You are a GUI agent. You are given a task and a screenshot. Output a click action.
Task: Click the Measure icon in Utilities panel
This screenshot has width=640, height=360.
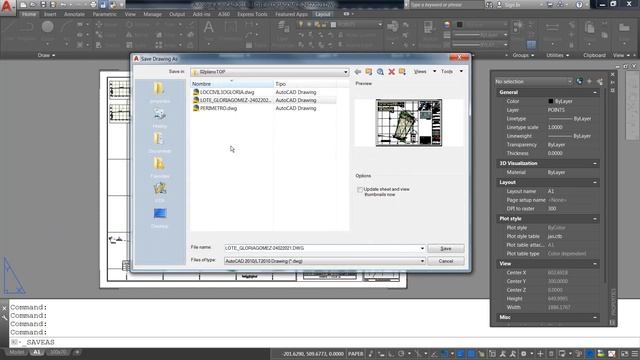pos(552,27)
